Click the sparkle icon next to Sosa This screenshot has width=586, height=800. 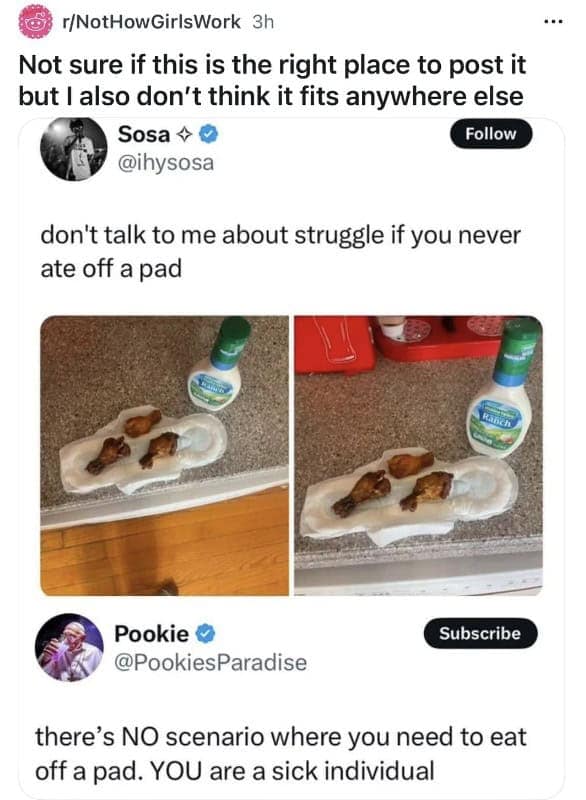[184, 135]
